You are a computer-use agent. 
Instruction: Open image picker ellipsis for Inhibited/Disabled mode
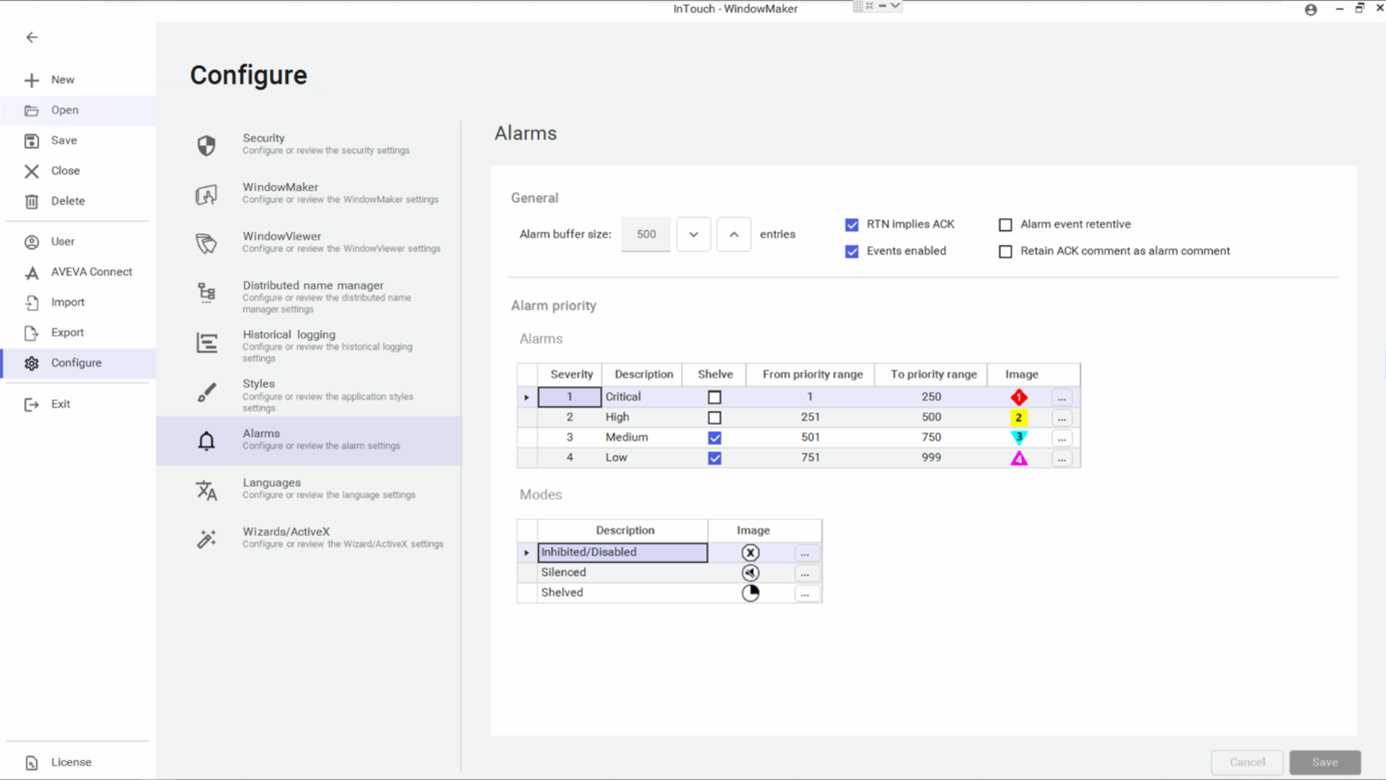pyautogui.click(x=805, y=553)
